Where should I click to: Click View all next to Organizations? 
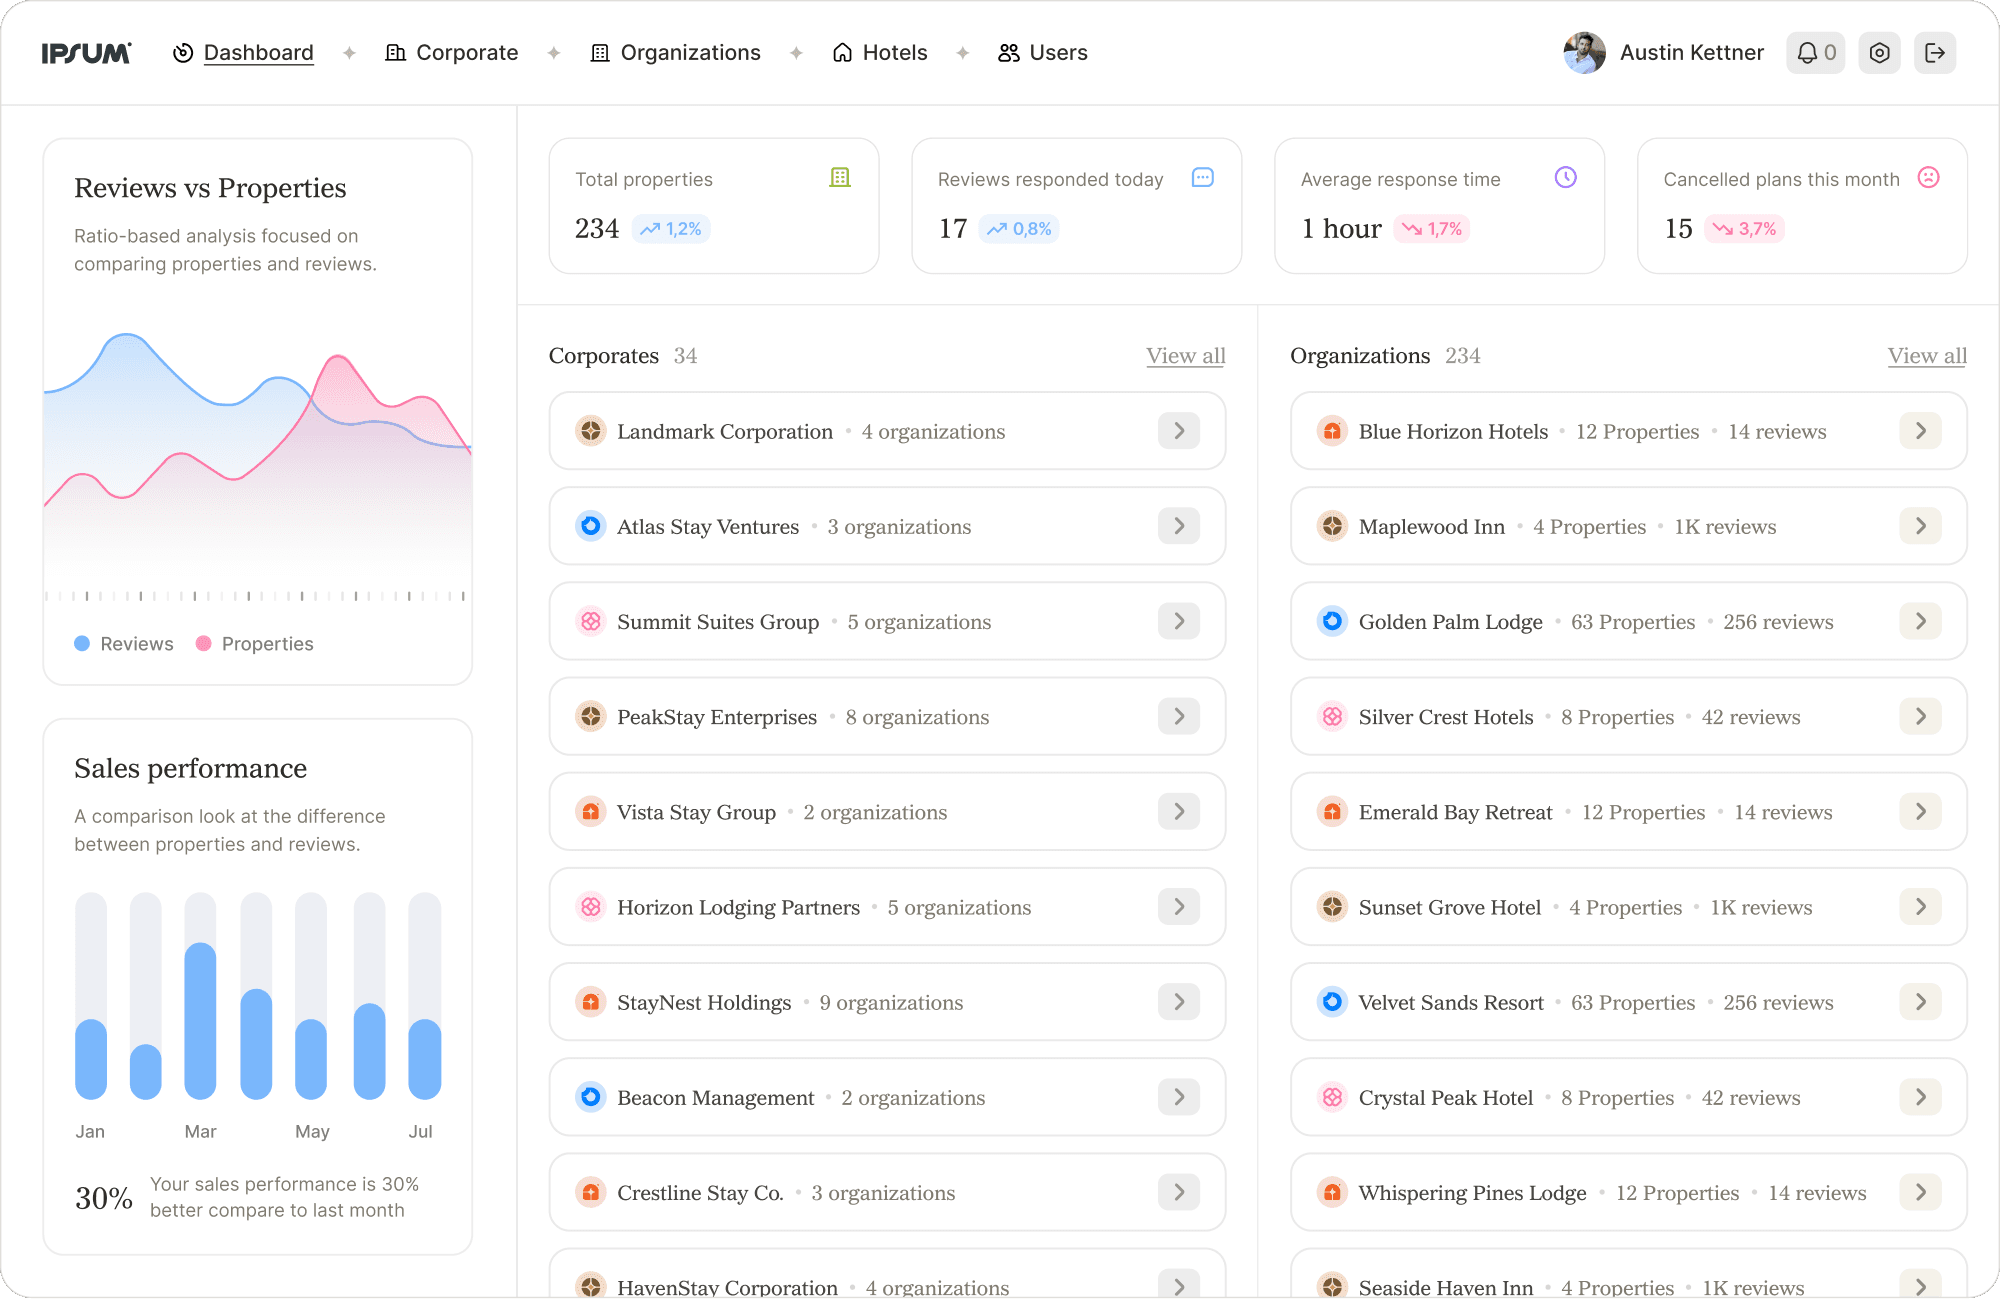1926,356
